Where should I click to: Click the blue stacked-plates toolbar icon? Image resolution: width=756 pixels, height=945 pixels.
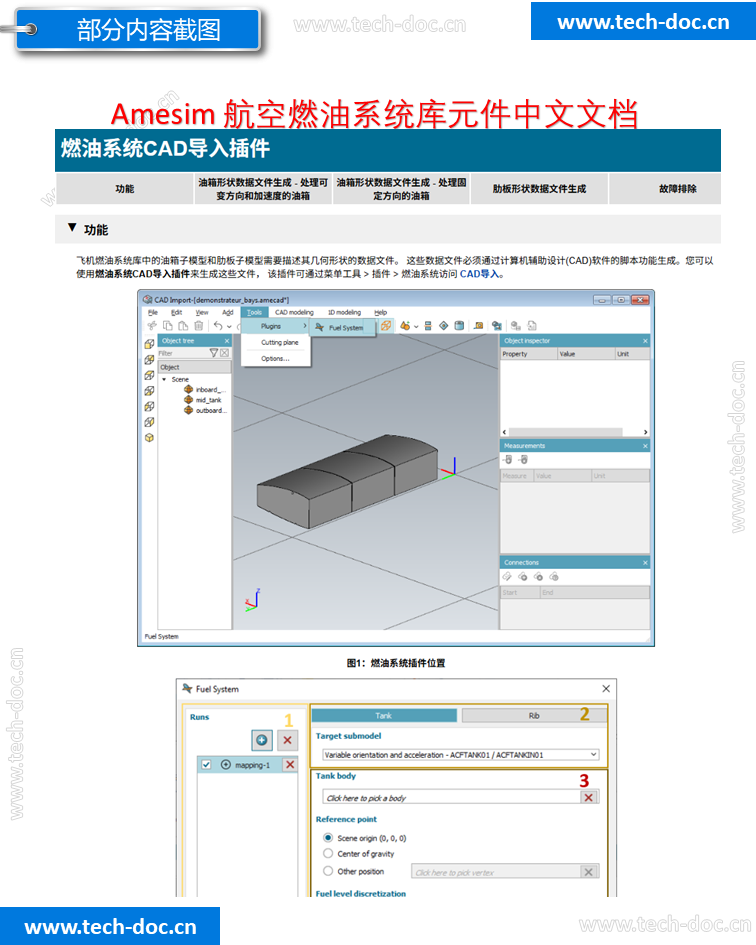[x=428, y=325]
